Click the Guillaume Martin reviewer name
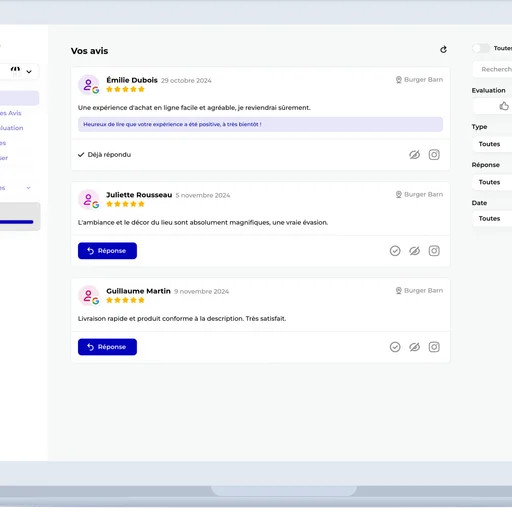This screenshot has width=512, height=512. [138, 291]
